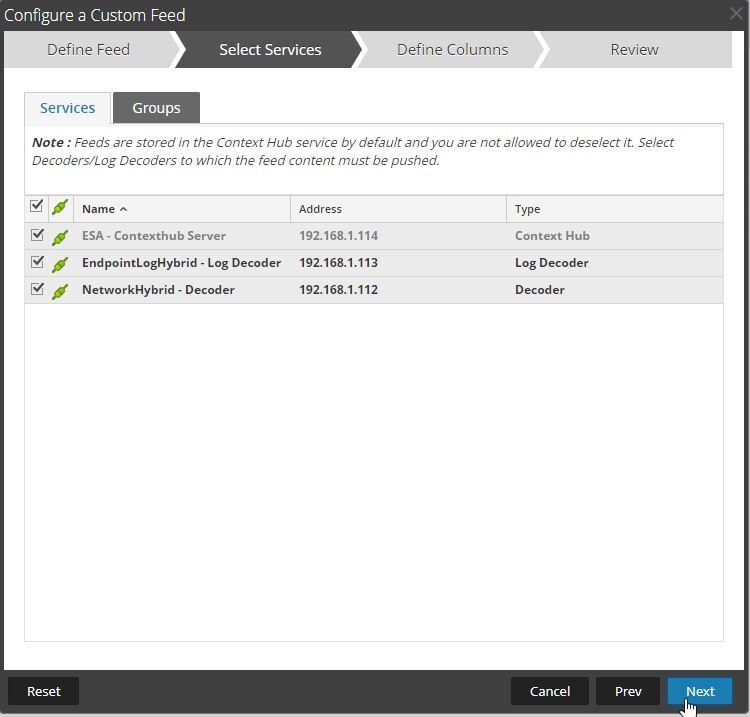Click the green plug icon in table header

pyautogui.click(x=60, y=208)
